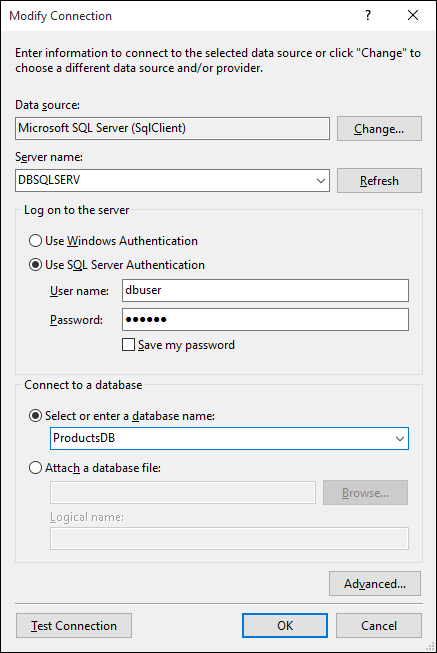437x653 pixels.
Task: Click the Log on to the server label
Action: click(x=77, y=210)
